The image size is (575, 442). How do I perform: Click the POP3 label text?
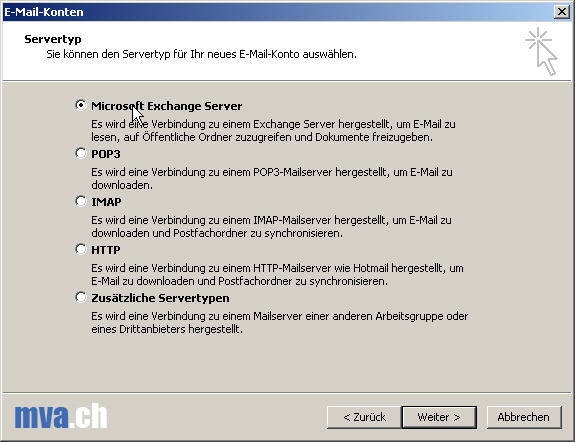(106, 154)
